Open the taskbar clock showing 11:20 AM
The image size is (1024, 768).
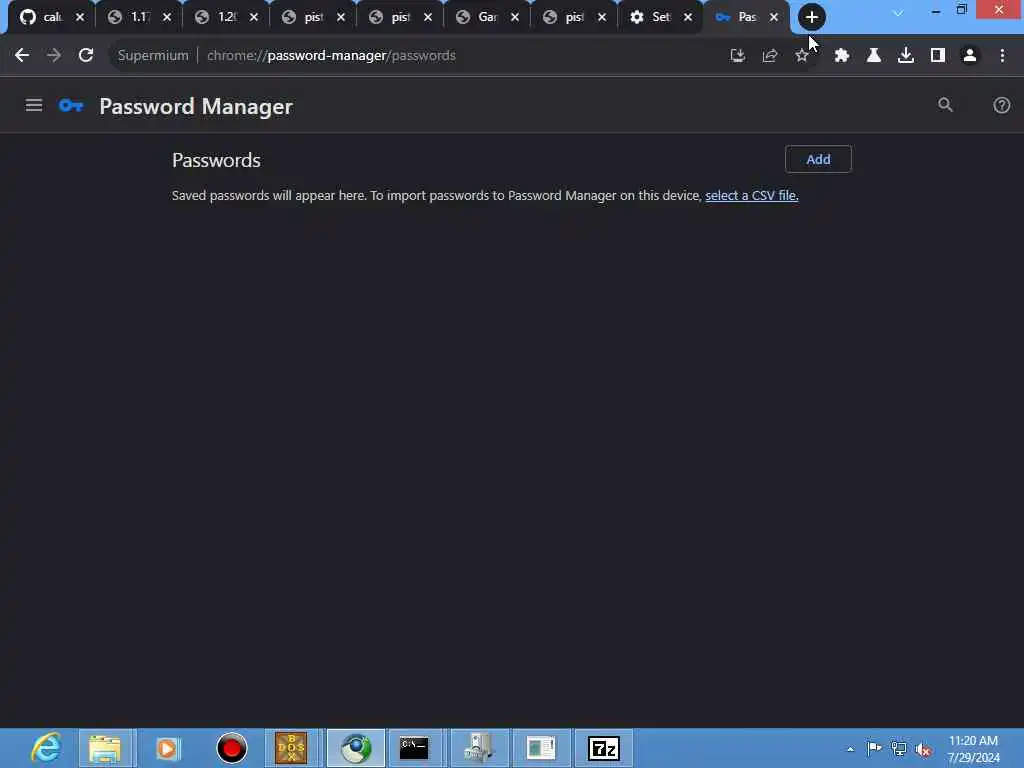973,749
